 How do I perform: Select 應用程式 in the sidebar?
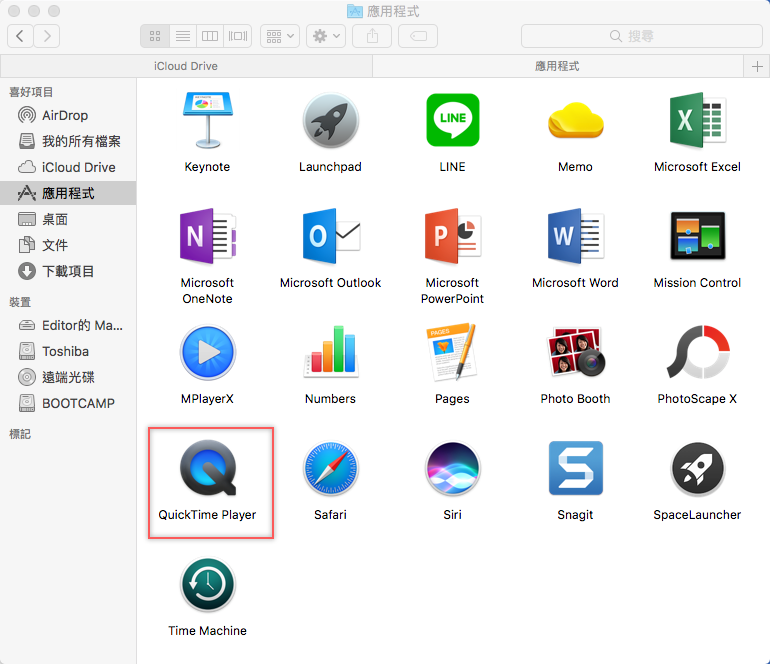(x=68, y=194)
